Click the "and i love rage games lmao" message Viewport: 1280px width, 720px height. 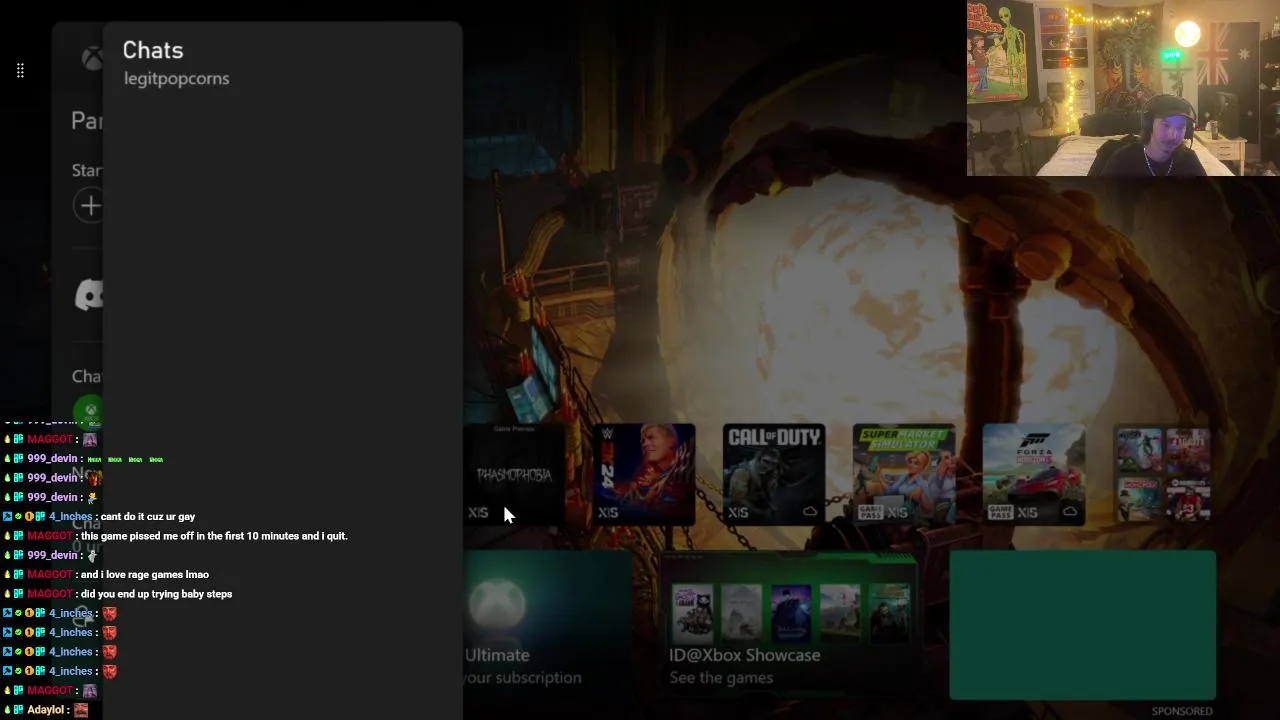point(145,575)
